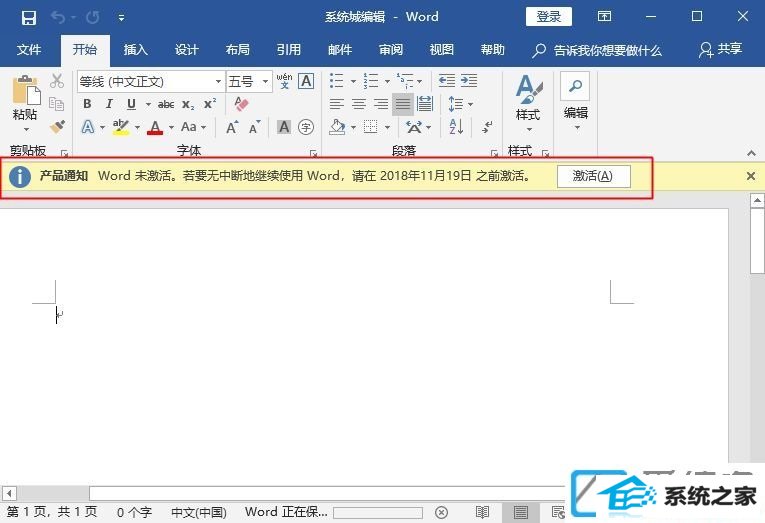
Task: Click the 粘贴 paste icon
Action: click(x=25, y=89)
